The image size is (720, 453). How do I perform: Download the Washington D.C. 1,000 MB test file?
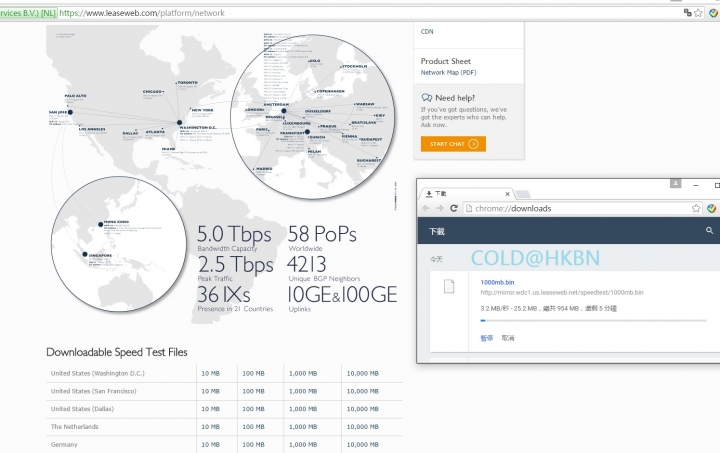(x=303, y=374)
